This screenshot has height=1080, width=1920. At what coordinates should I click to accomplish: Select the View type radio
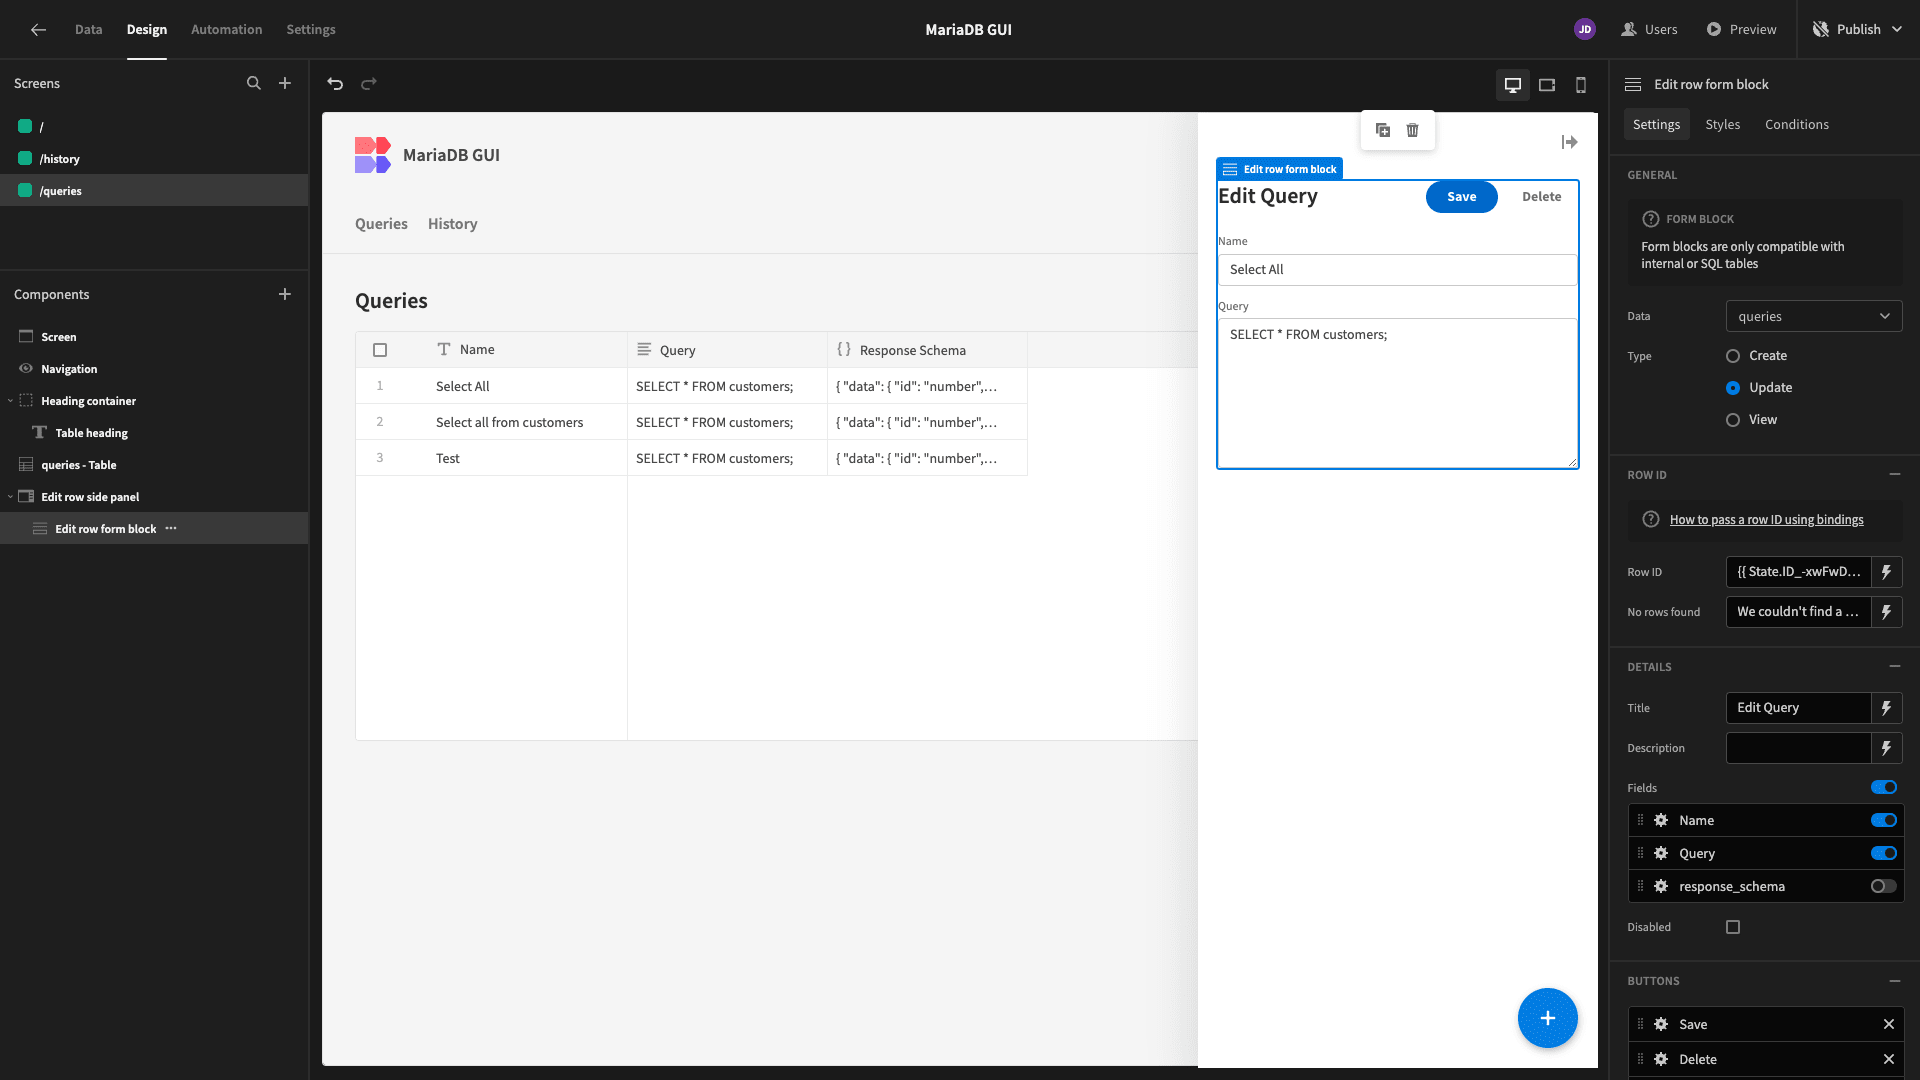[1733, 420]
